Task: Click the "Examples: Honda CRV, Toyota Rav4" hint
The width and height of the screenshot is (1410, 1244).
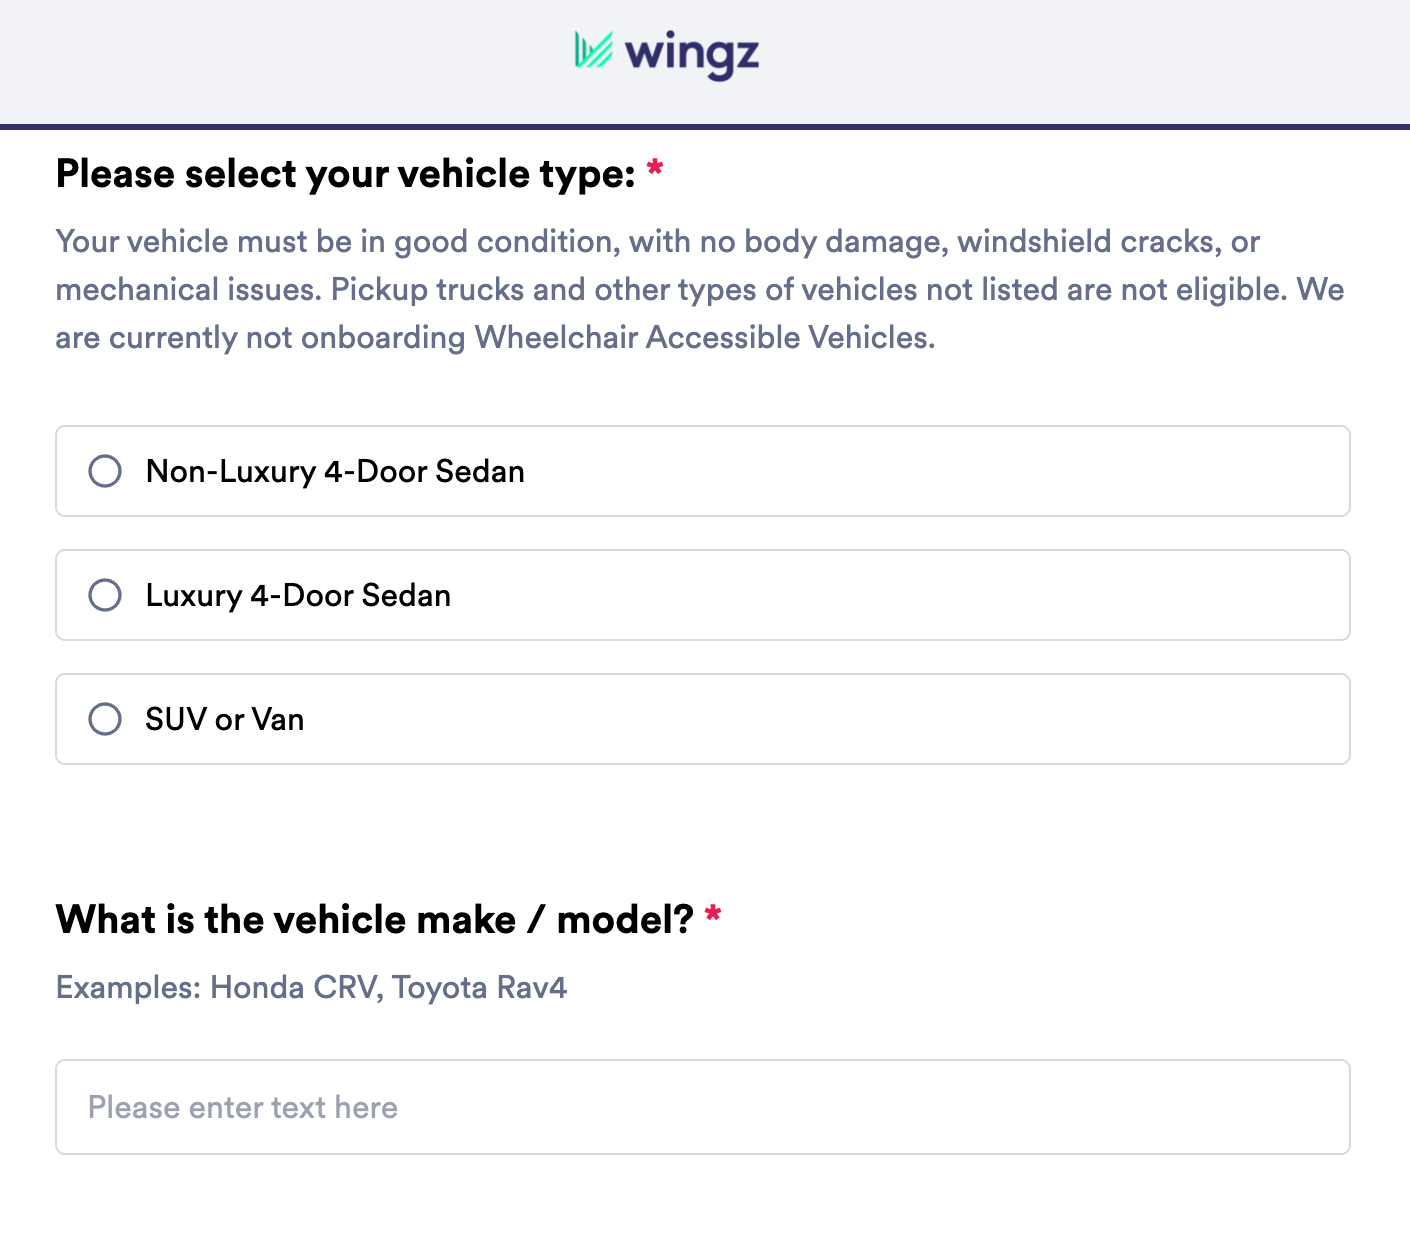Action: [311, 987]
